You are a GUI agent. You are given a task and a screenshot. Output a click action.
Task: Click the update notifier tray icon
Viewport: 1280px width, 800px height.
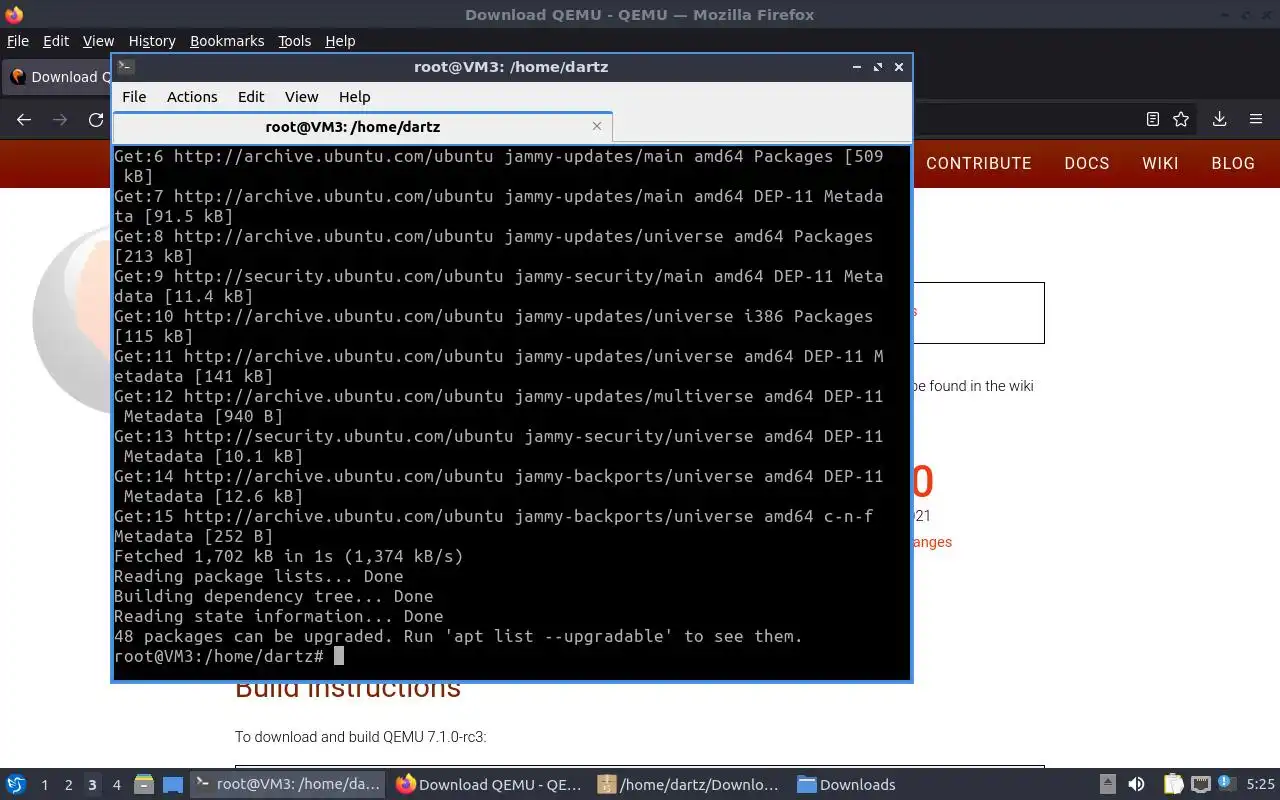1224,783
